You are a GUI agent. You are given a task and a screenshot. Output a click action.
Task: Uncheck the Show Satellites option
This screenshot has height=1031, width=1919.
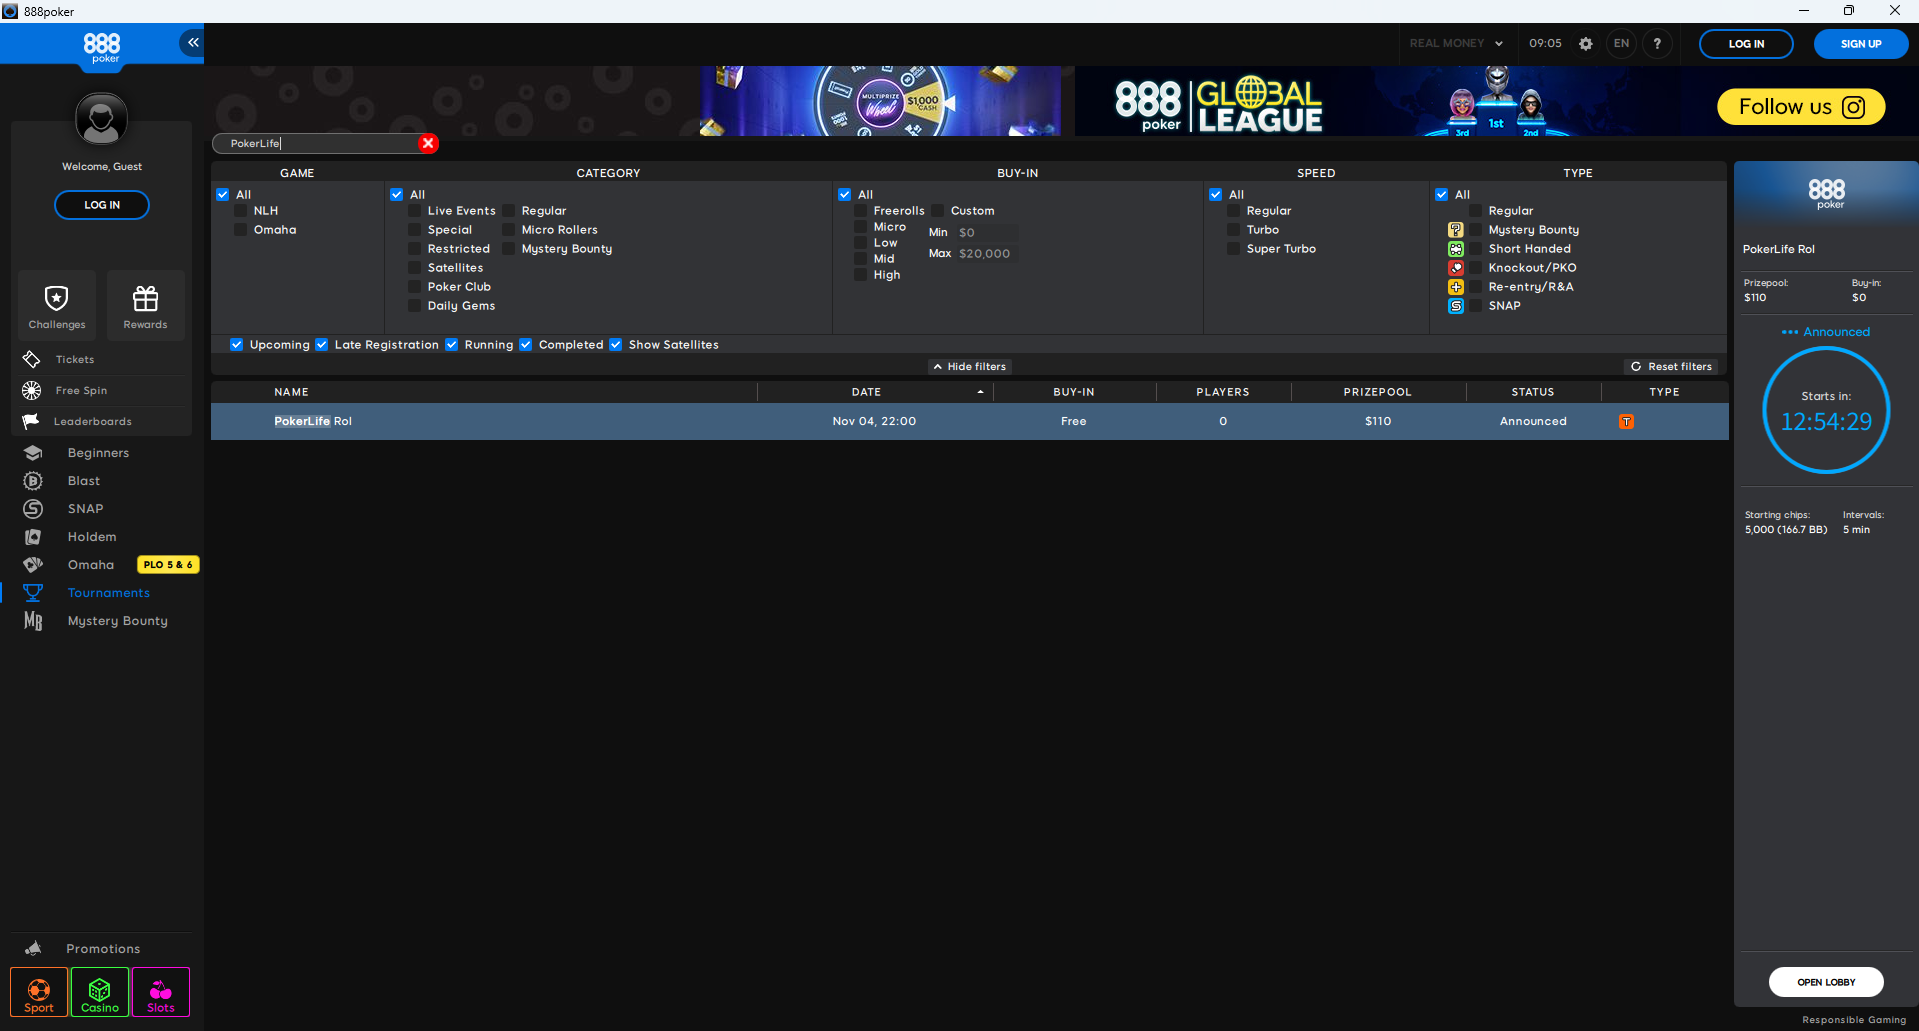[x=615, y=344]
